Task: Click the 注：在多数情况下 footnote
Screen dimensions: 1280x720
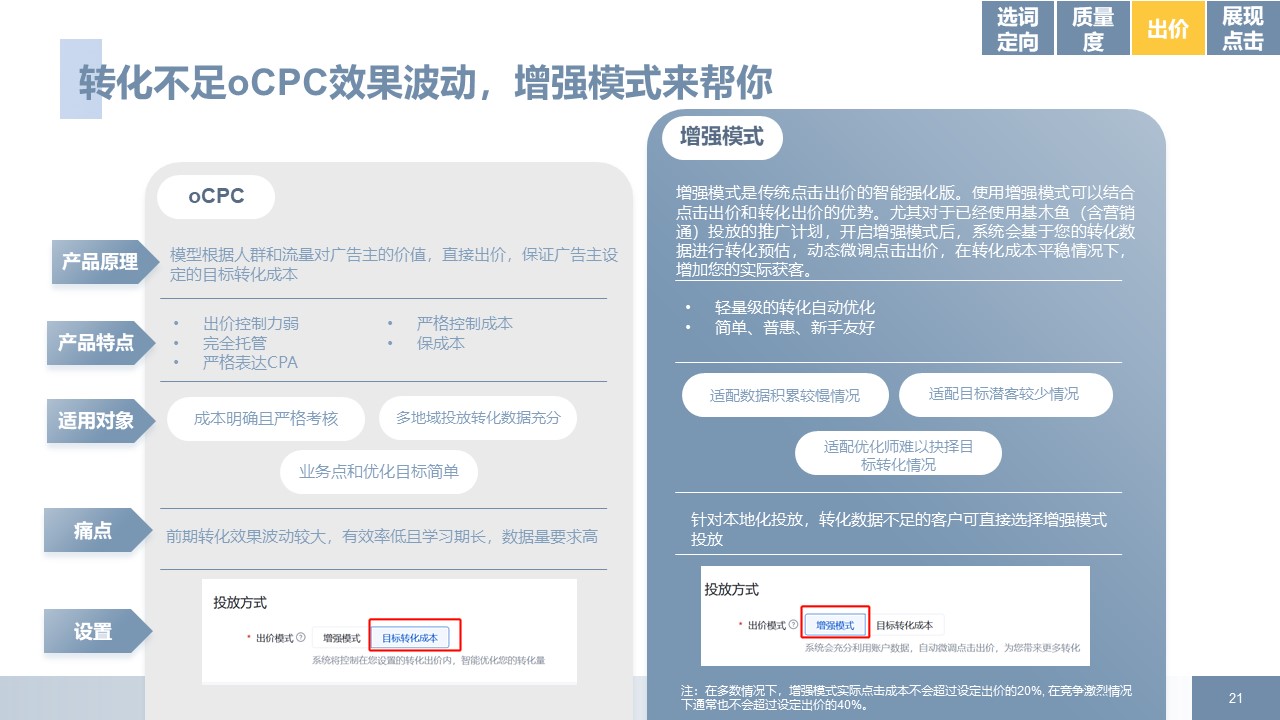Action: (x=906, y=697)
